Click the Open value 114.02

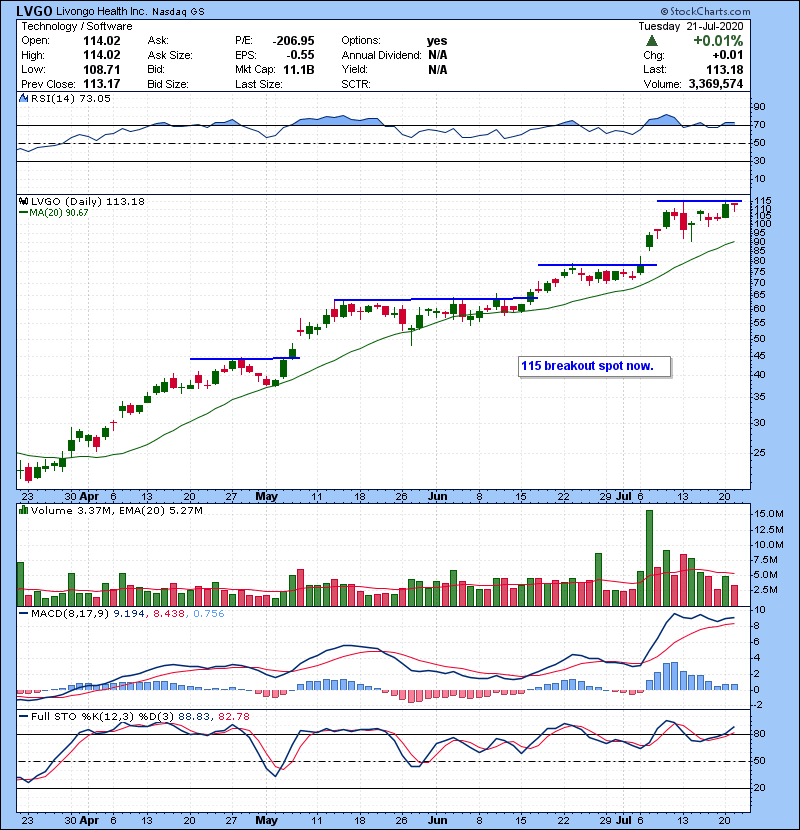pos(102,41)
